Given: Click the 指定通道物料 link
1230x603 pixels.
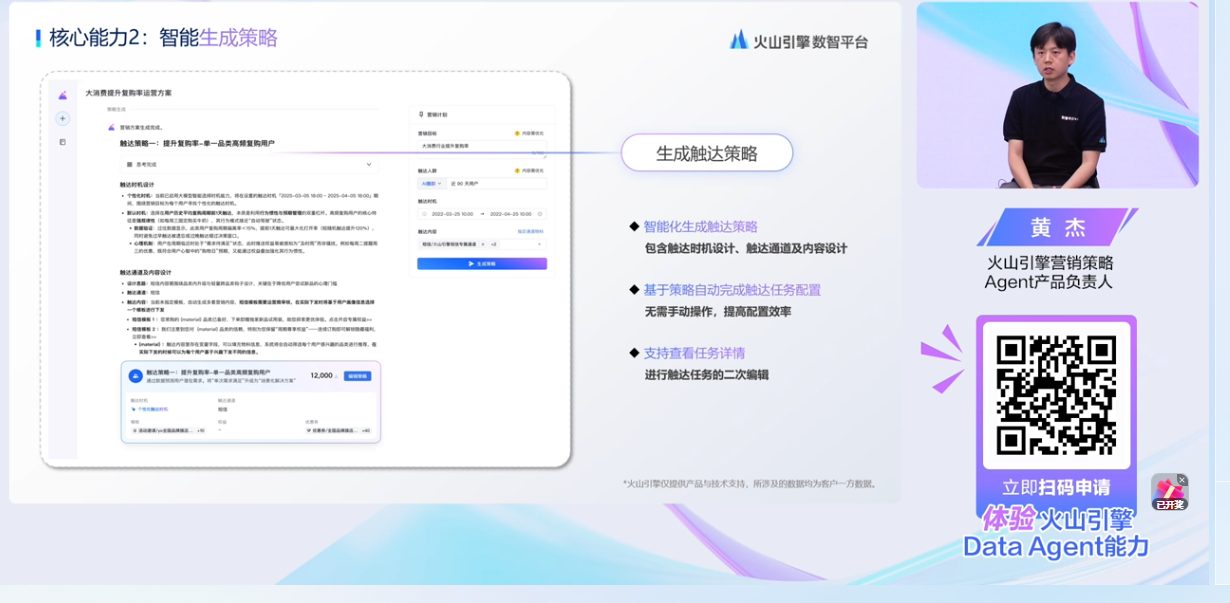Looking at the screenshot, I should click(530, 231).
